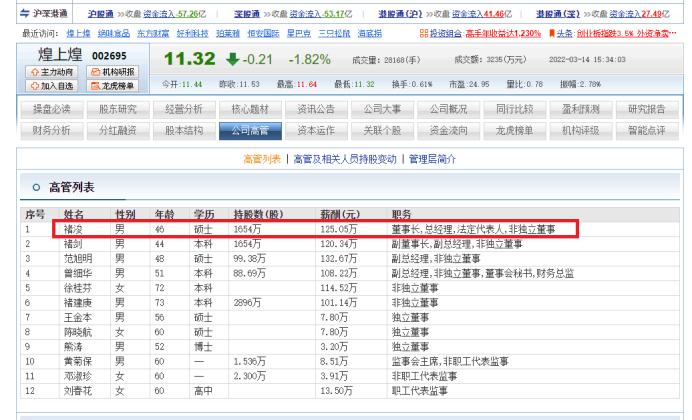This screenshot has width=692, height=420.
Task: Switch to 公司大事 tab
Action: (x=383, y=109)
